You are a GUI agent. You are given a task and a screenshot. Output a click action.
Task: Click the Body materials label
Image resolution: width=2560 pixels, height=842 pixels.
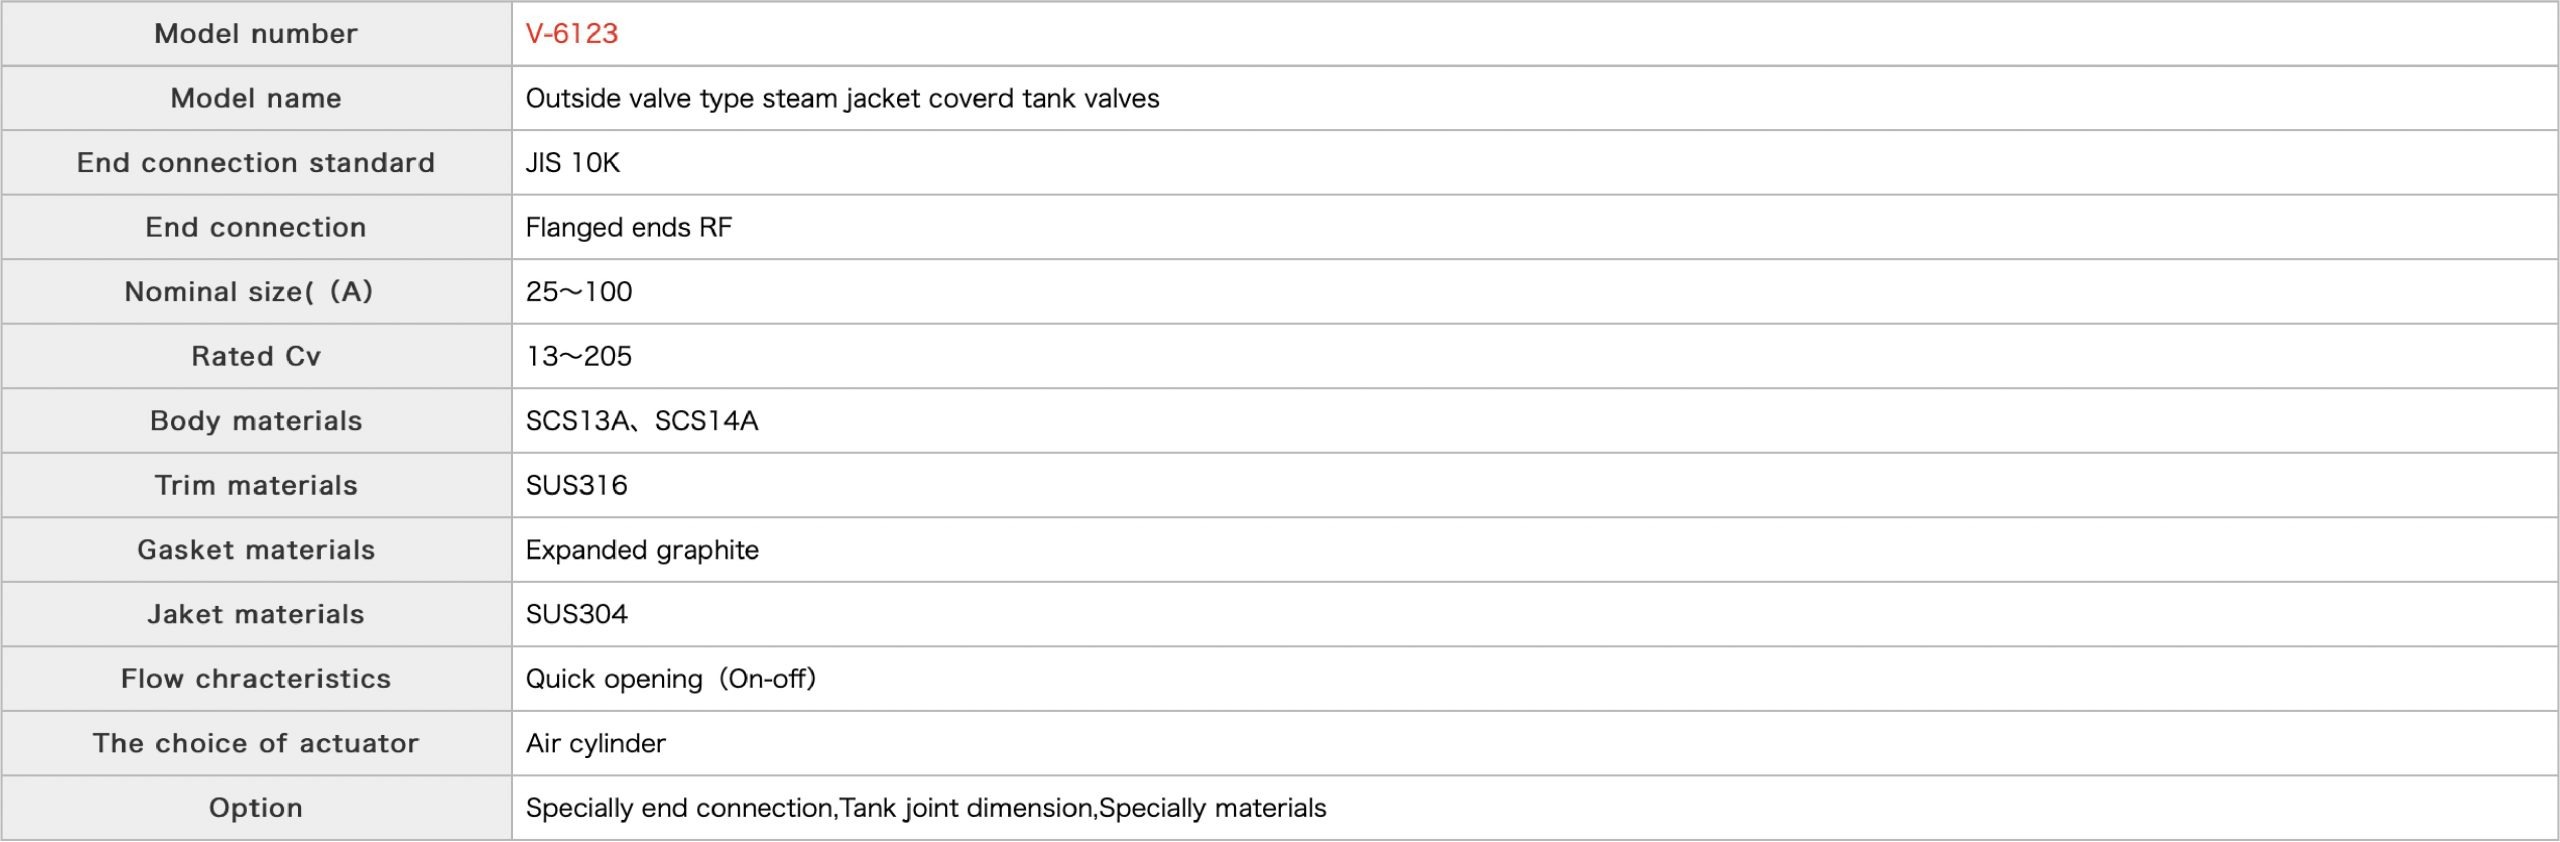click(256, 421)
